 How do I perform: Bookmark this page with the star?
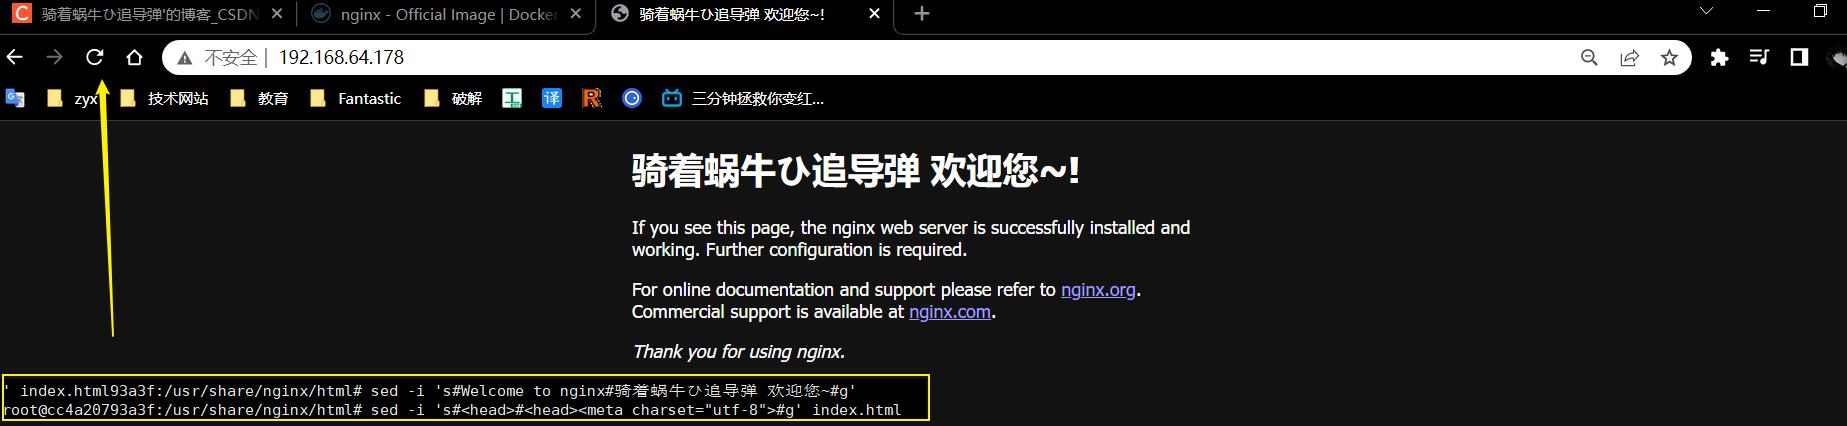point(1669,58)
